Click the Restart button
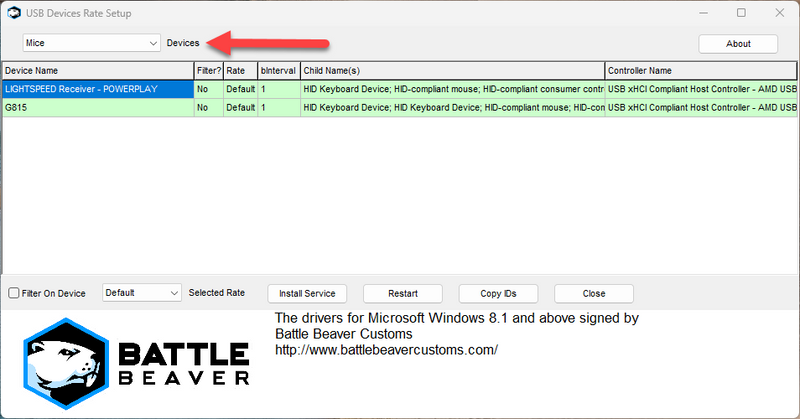800x419 pixels. [x=402, y=293]
